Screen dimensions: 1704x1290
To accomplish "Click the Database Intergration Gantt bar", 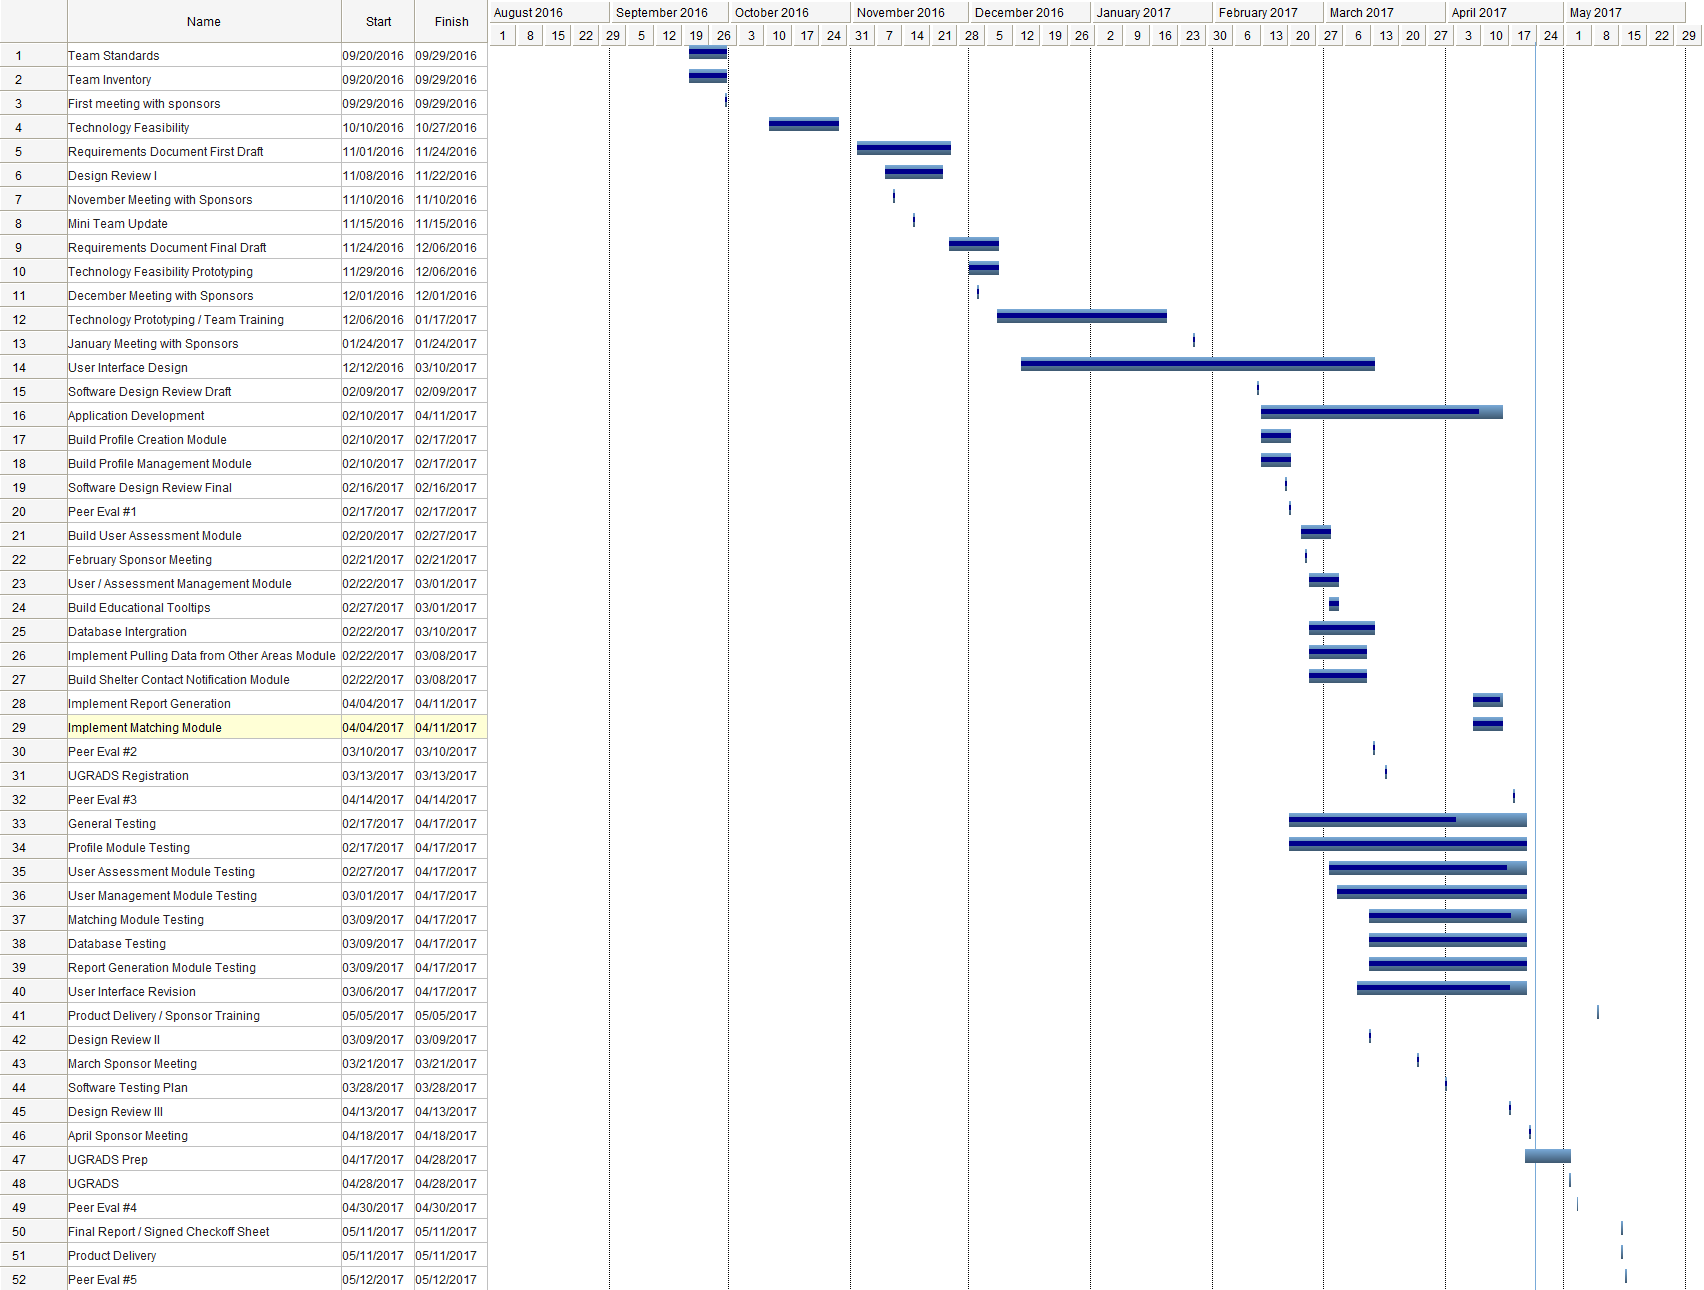I will click(x=1342, y=628).
